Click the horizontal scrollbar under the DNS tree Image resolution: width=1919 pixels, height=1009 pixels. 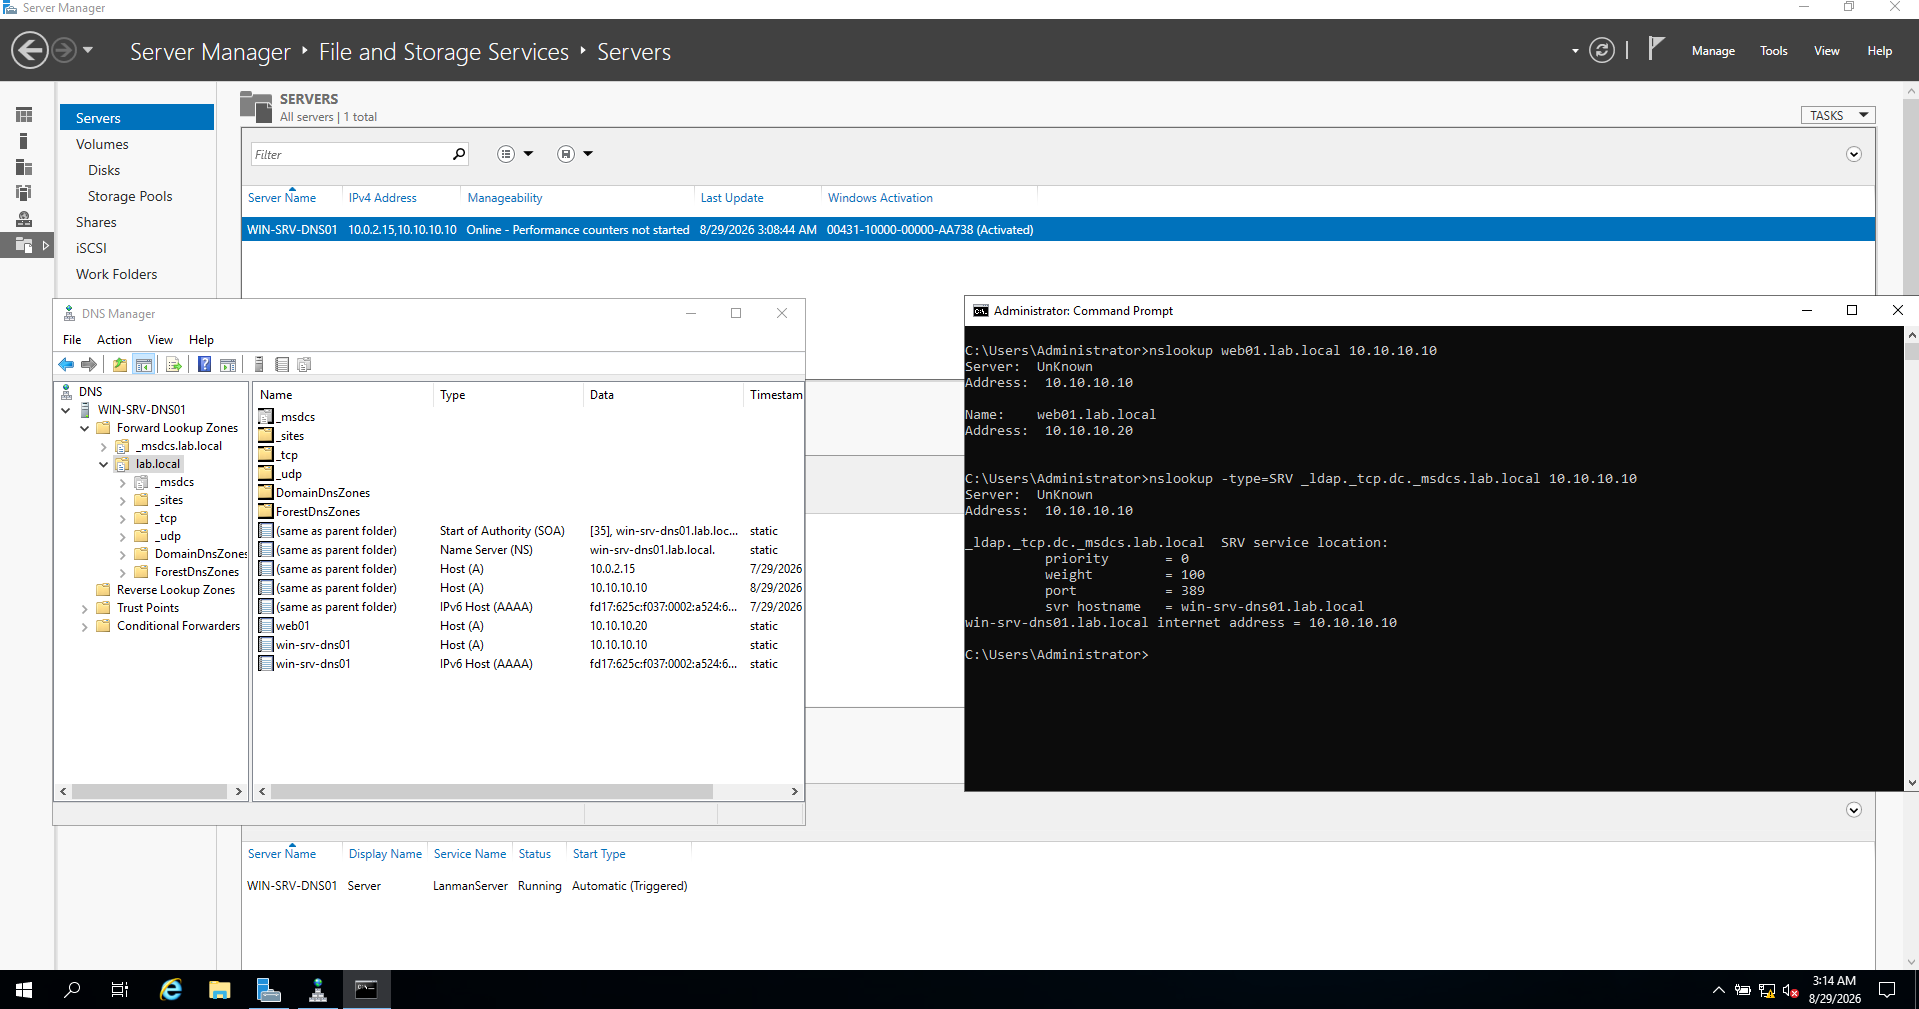pyautogui.click(x=151, y=791)
